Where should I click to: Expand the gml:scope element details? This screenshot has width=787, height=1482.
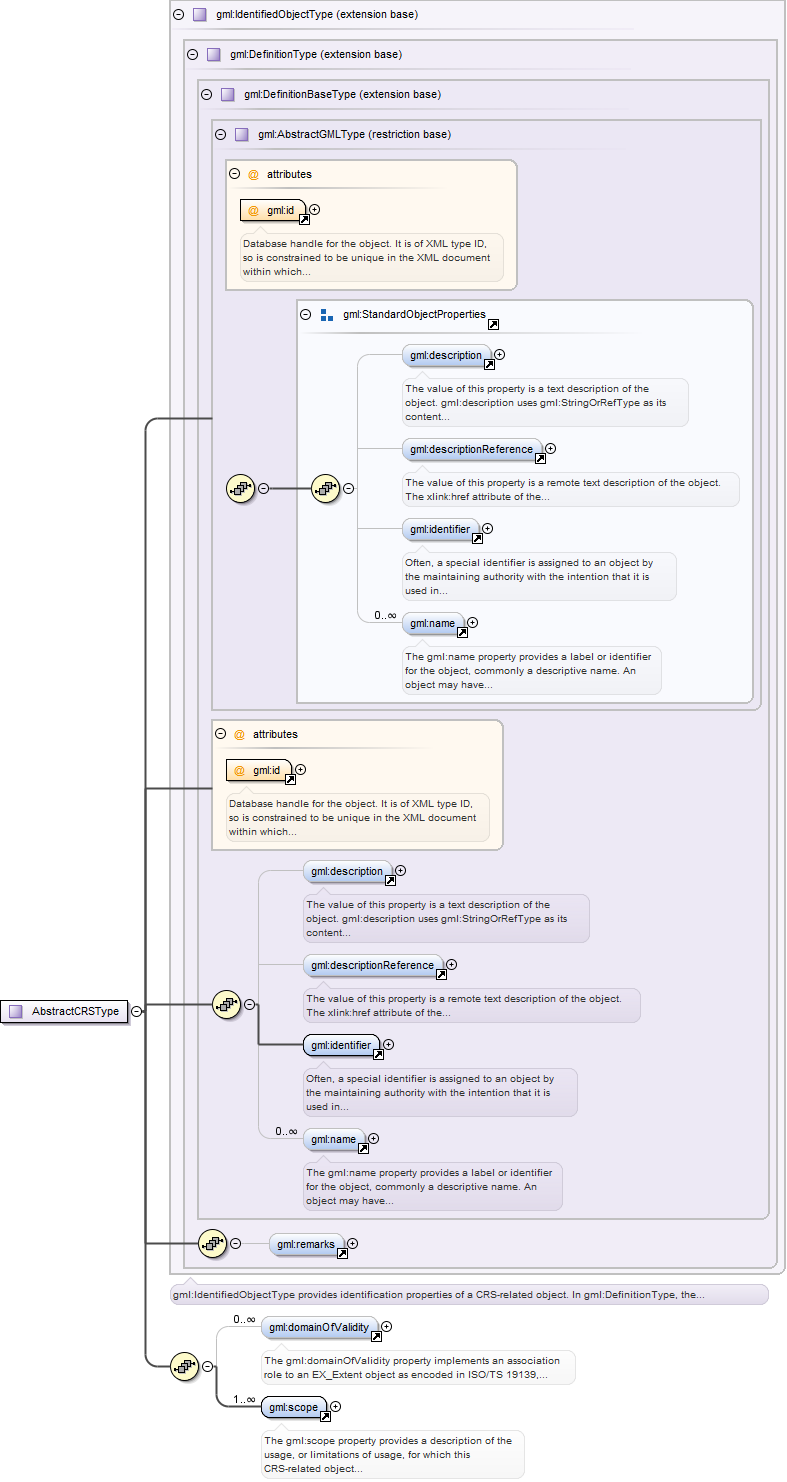[x=335, y=1406]
